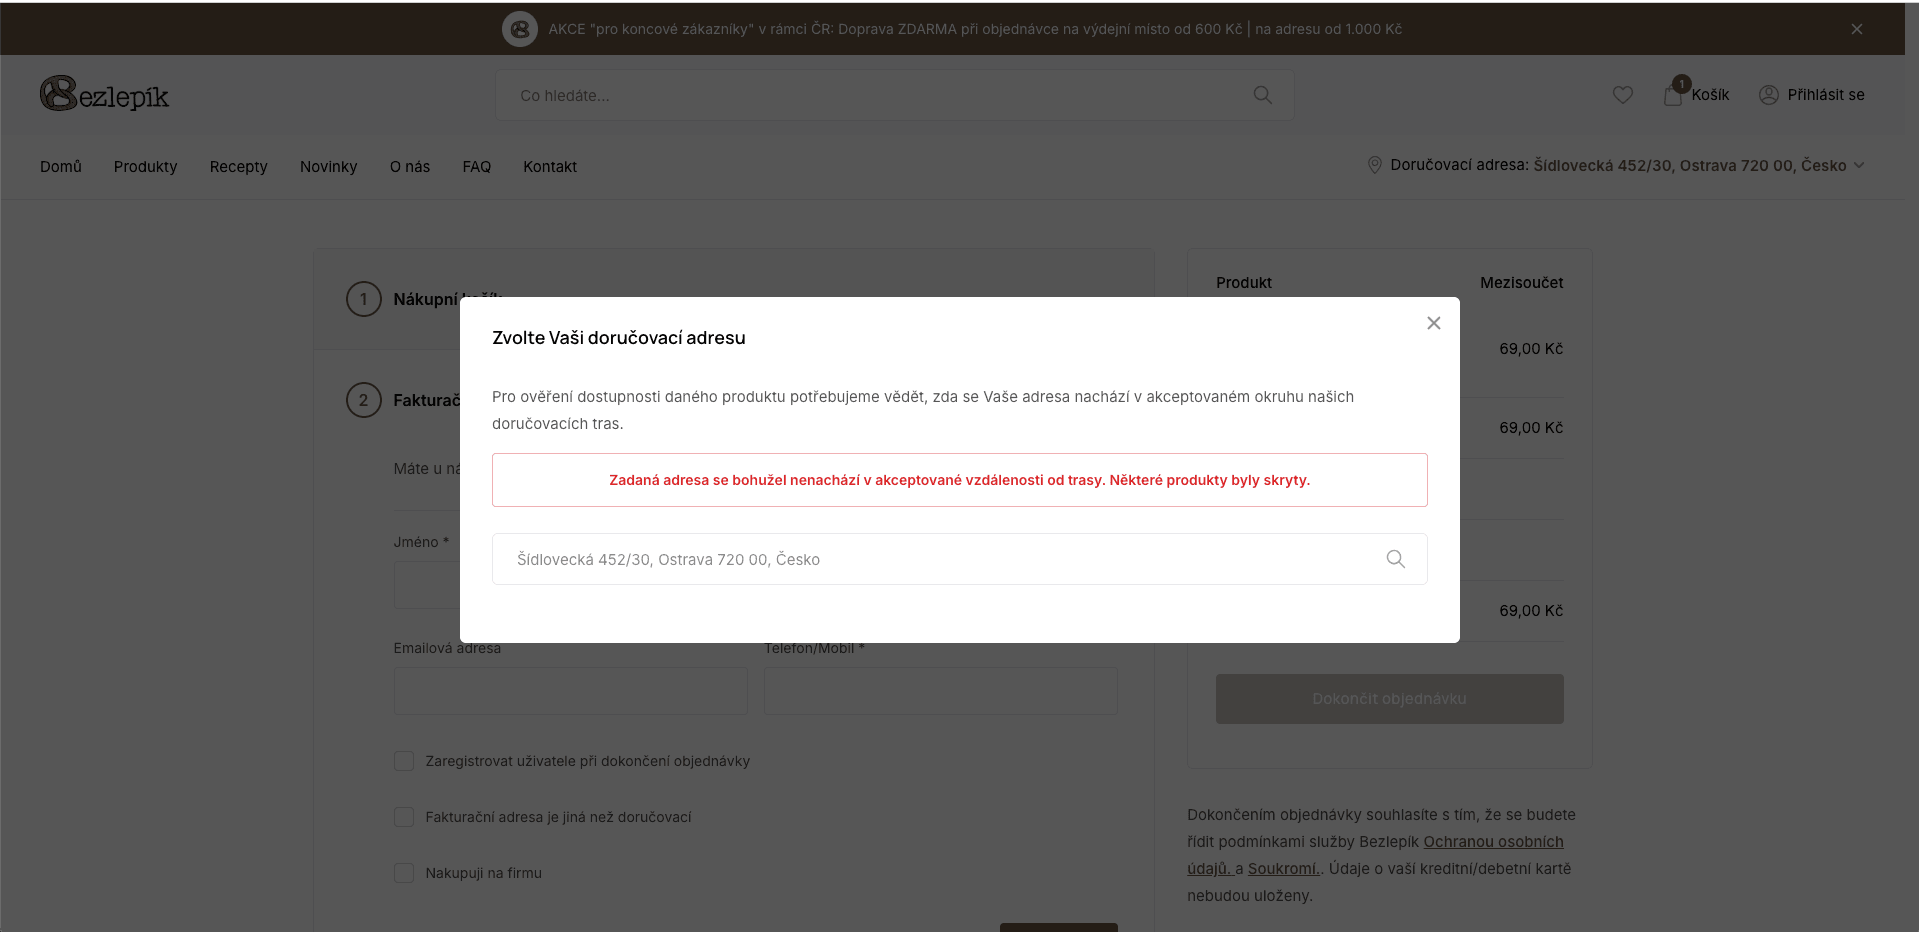This screenshot has width=1919, height=932.
Task: Click the 'Dokončit objednávku' button
Action: tap(1389, 699)
